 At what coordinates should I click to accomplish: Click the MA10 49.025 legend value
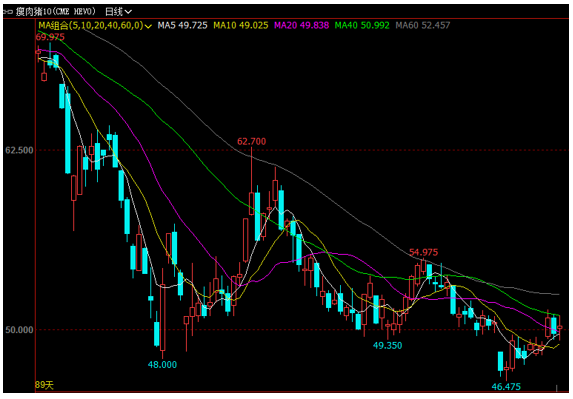[x=241, y=26]
